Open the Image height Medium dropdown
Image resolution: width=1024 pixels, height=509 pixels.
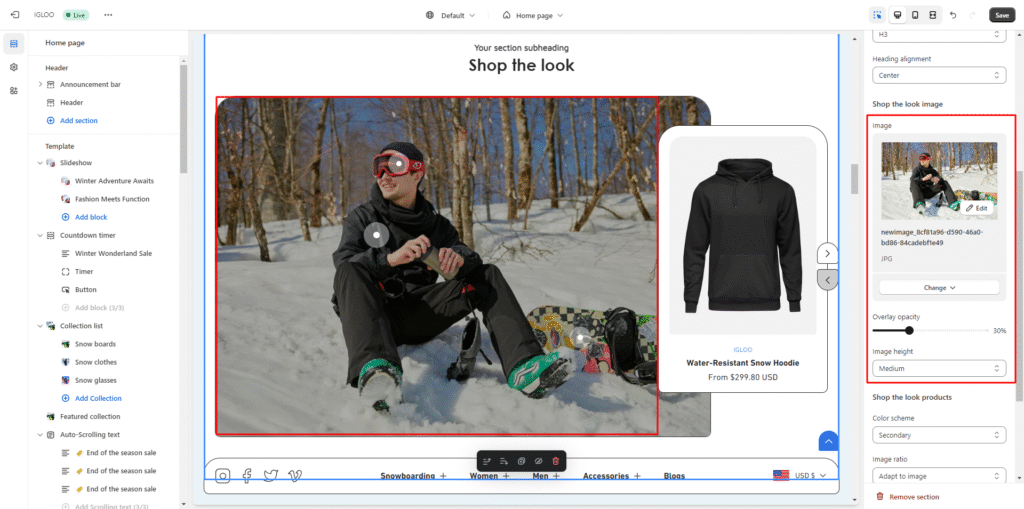click(938, 368)
